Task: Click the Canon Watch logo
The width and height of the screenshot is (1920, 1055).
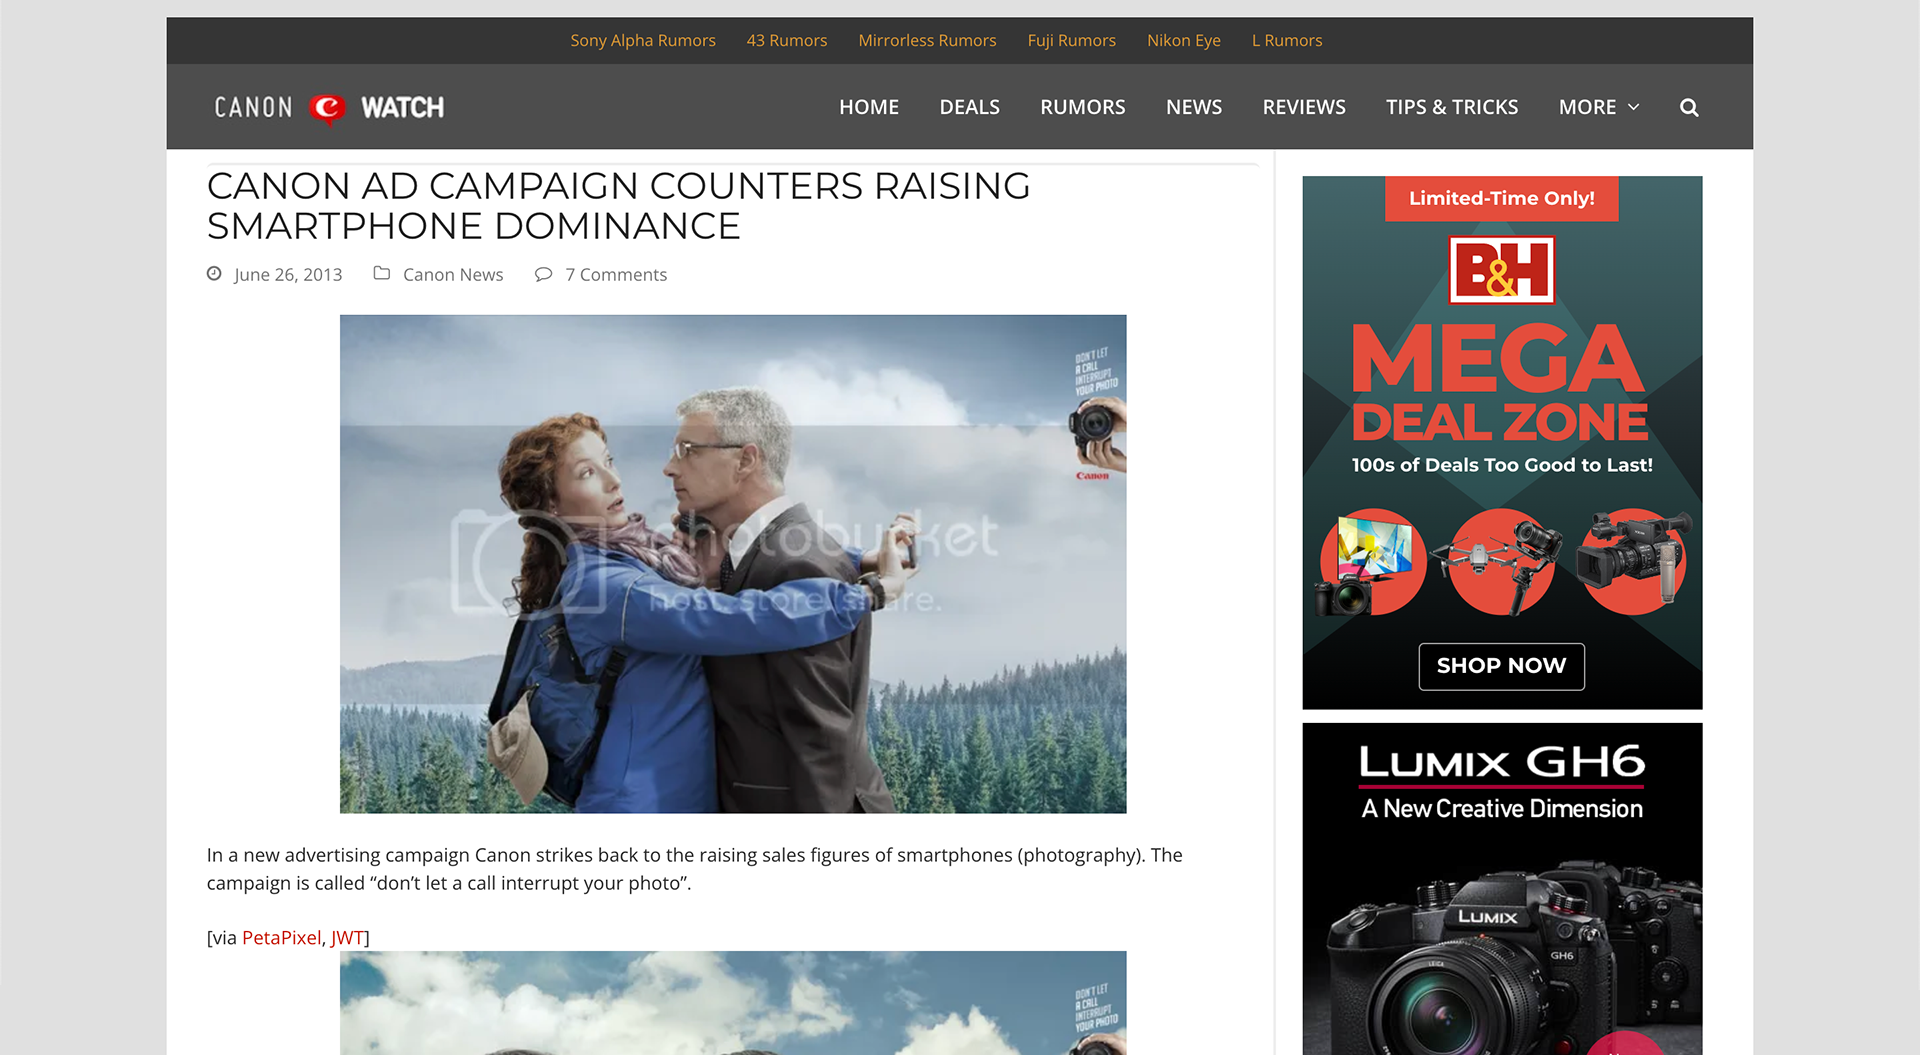Action: 329,107
